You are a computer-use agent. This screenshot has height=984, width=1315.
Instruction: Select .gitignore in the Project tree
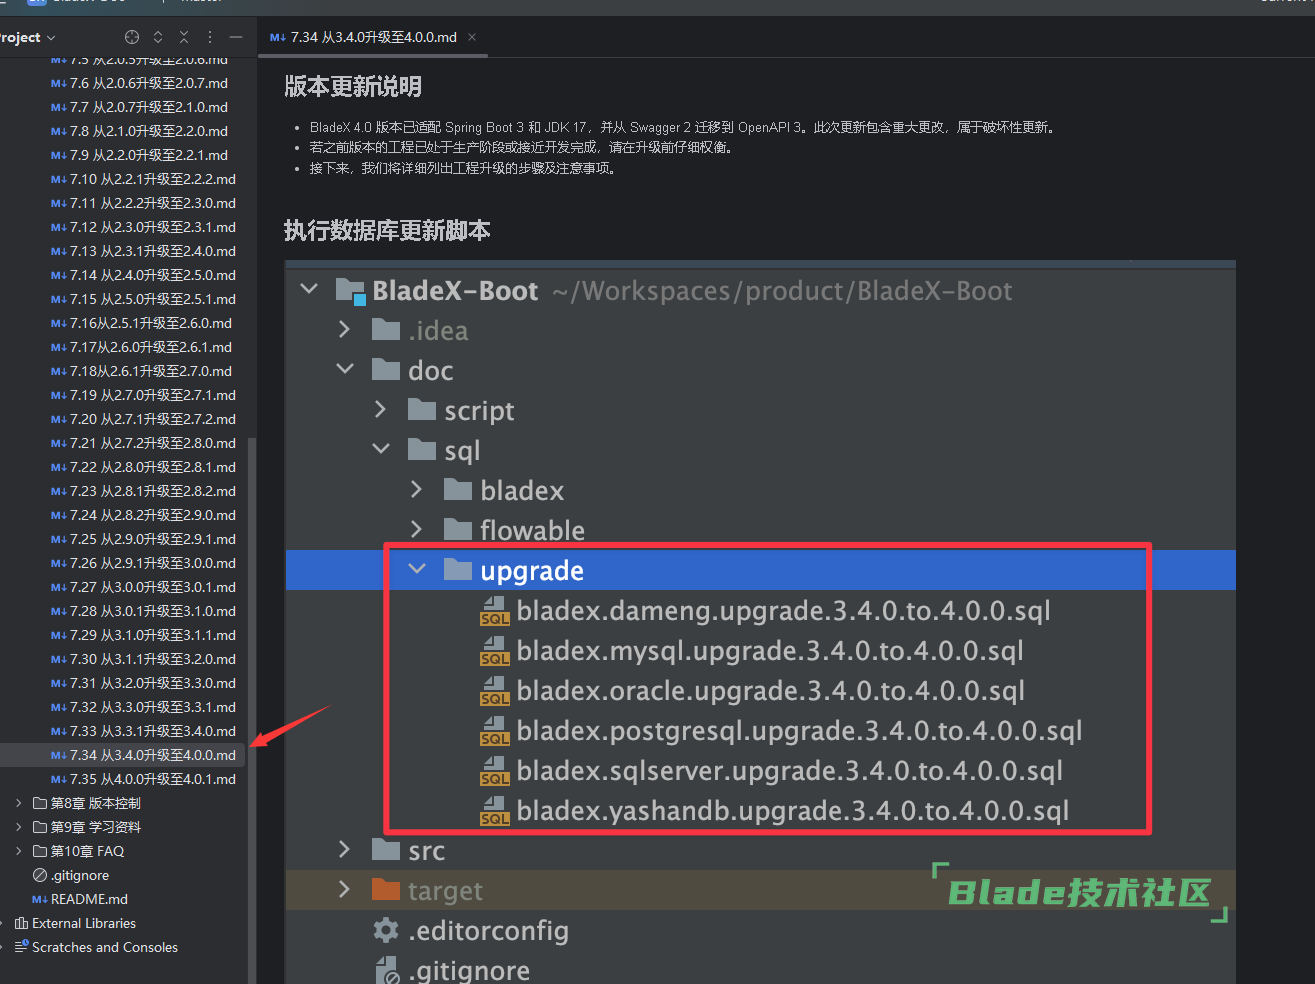[x=80, y=875]
